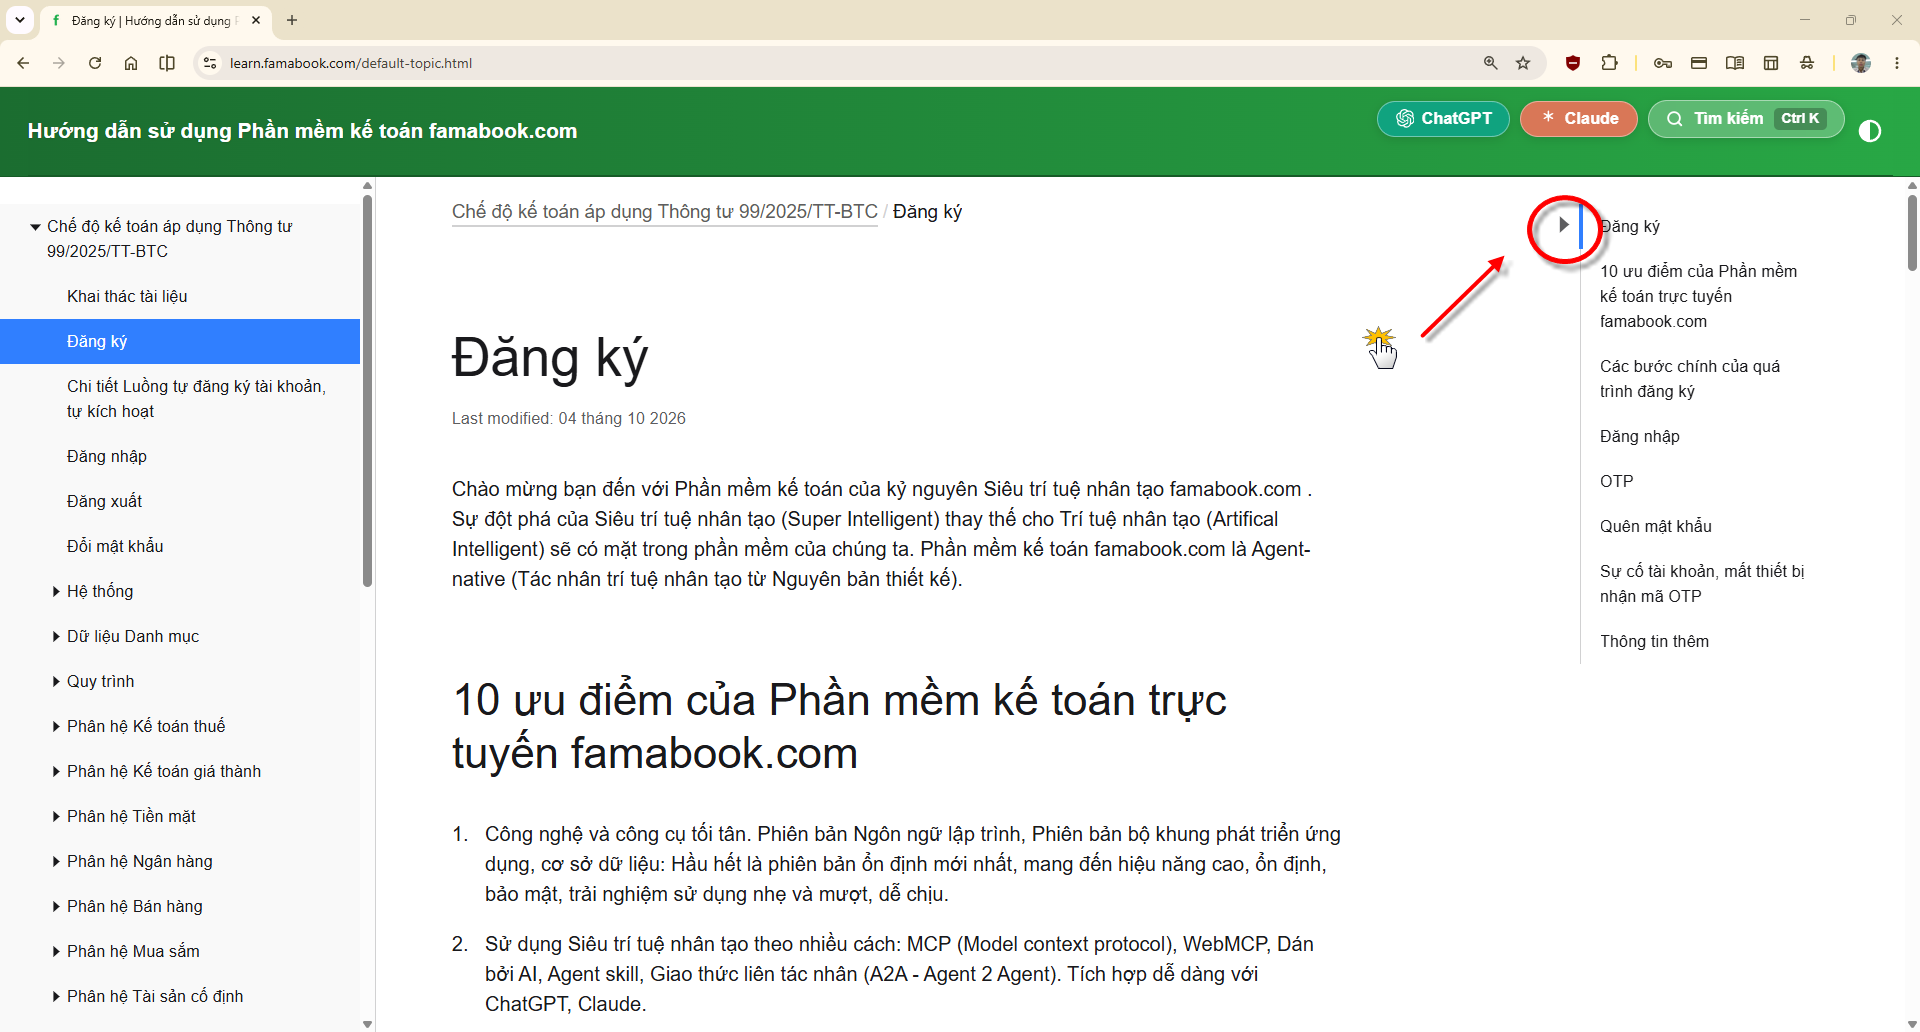Jump to OTP section in contents

tap(1616, 481)
